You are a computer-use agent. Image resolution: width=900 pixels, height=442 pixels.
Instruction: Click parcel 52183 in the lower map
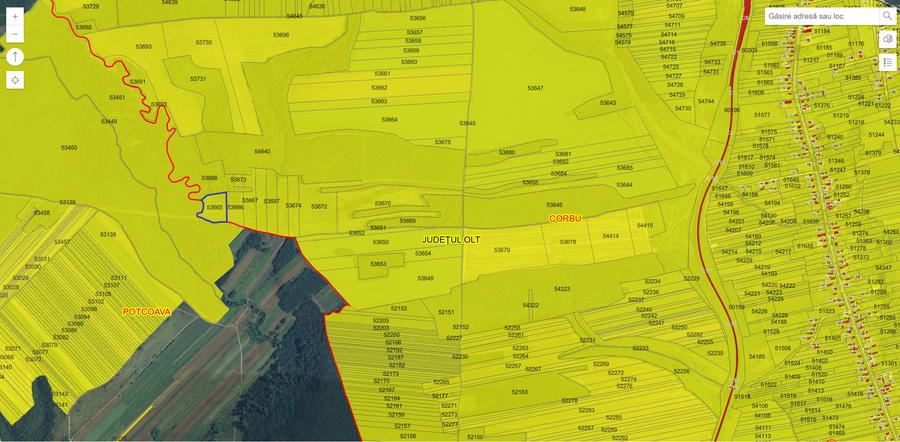pos(519,392)
